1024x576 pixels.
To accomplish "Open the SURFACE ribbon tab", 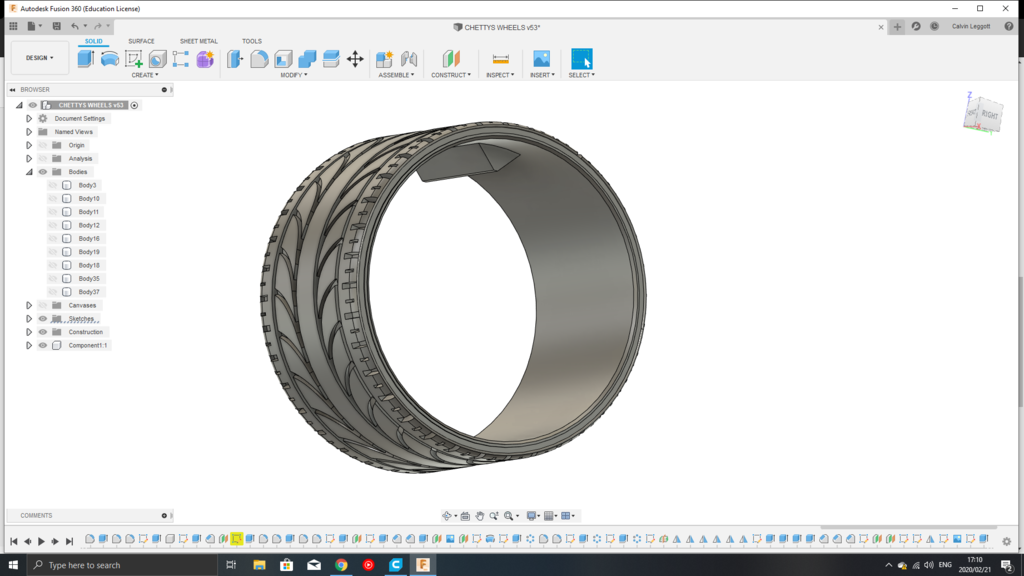I will 140,41.
